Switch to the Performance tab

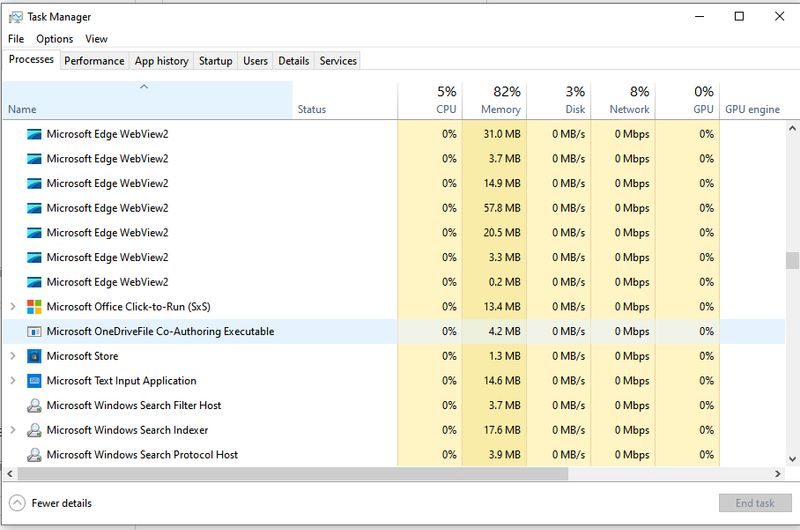94,61
